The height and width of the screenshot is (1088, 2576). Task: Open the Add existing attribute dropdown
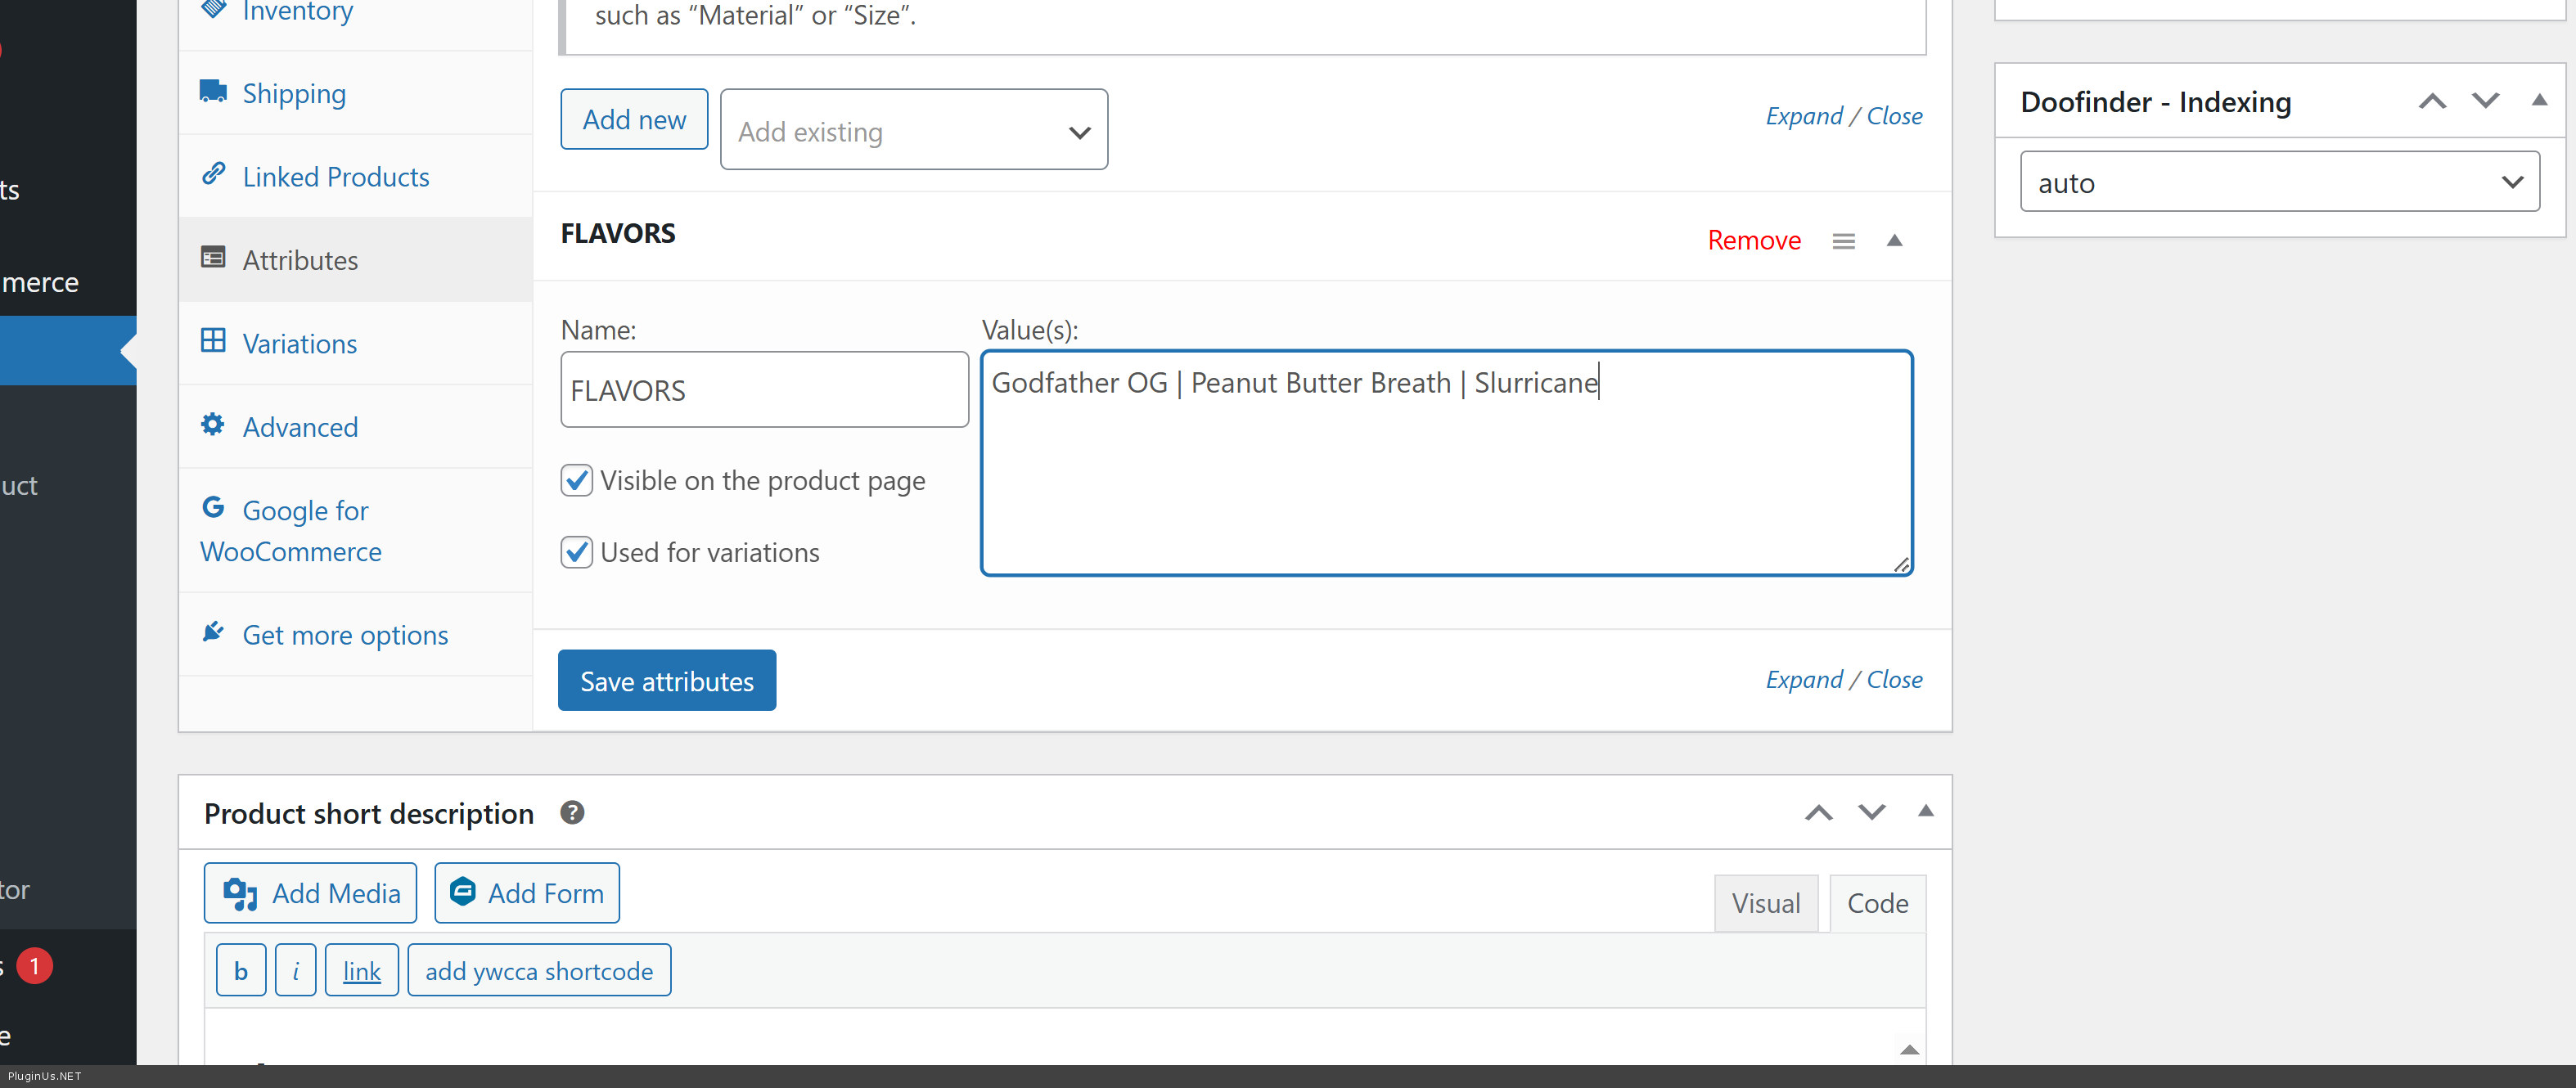(x=913, y=131)
